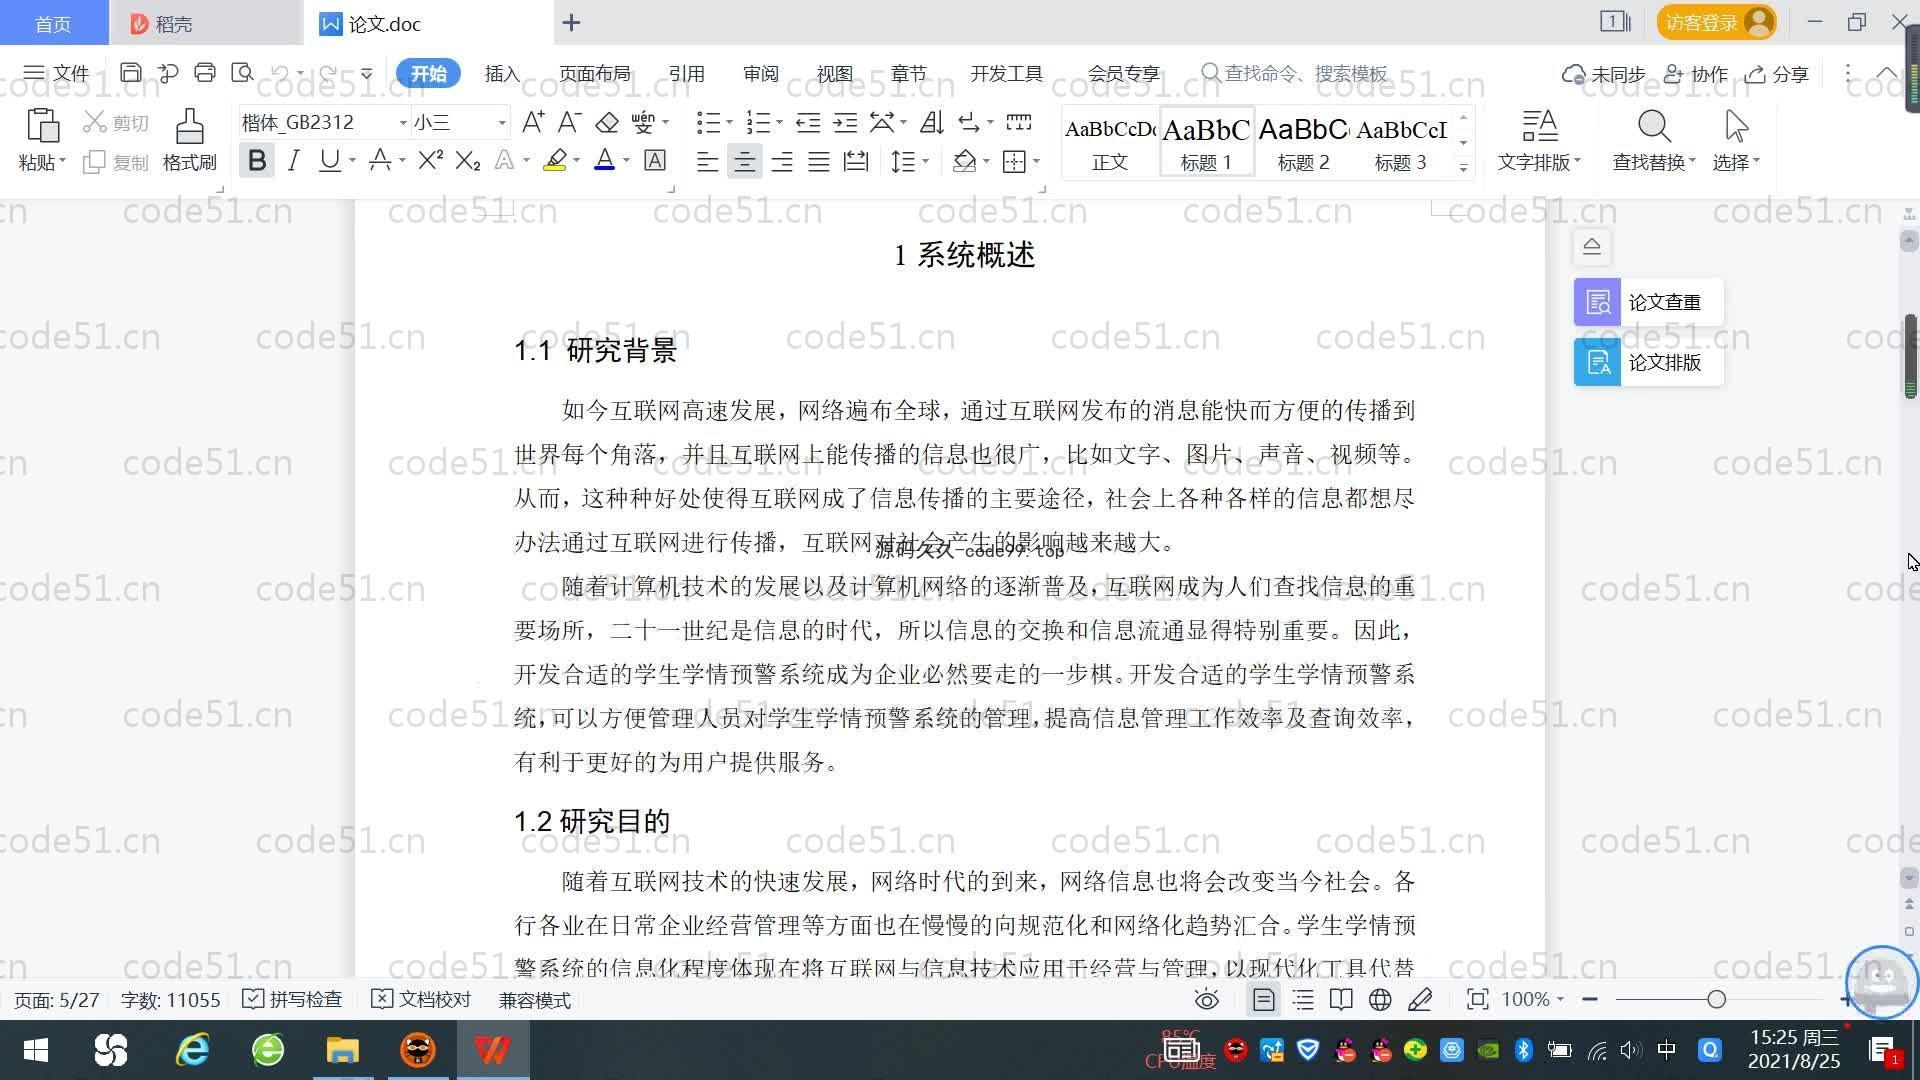Click the Windows Start button

click(35, 1050)
